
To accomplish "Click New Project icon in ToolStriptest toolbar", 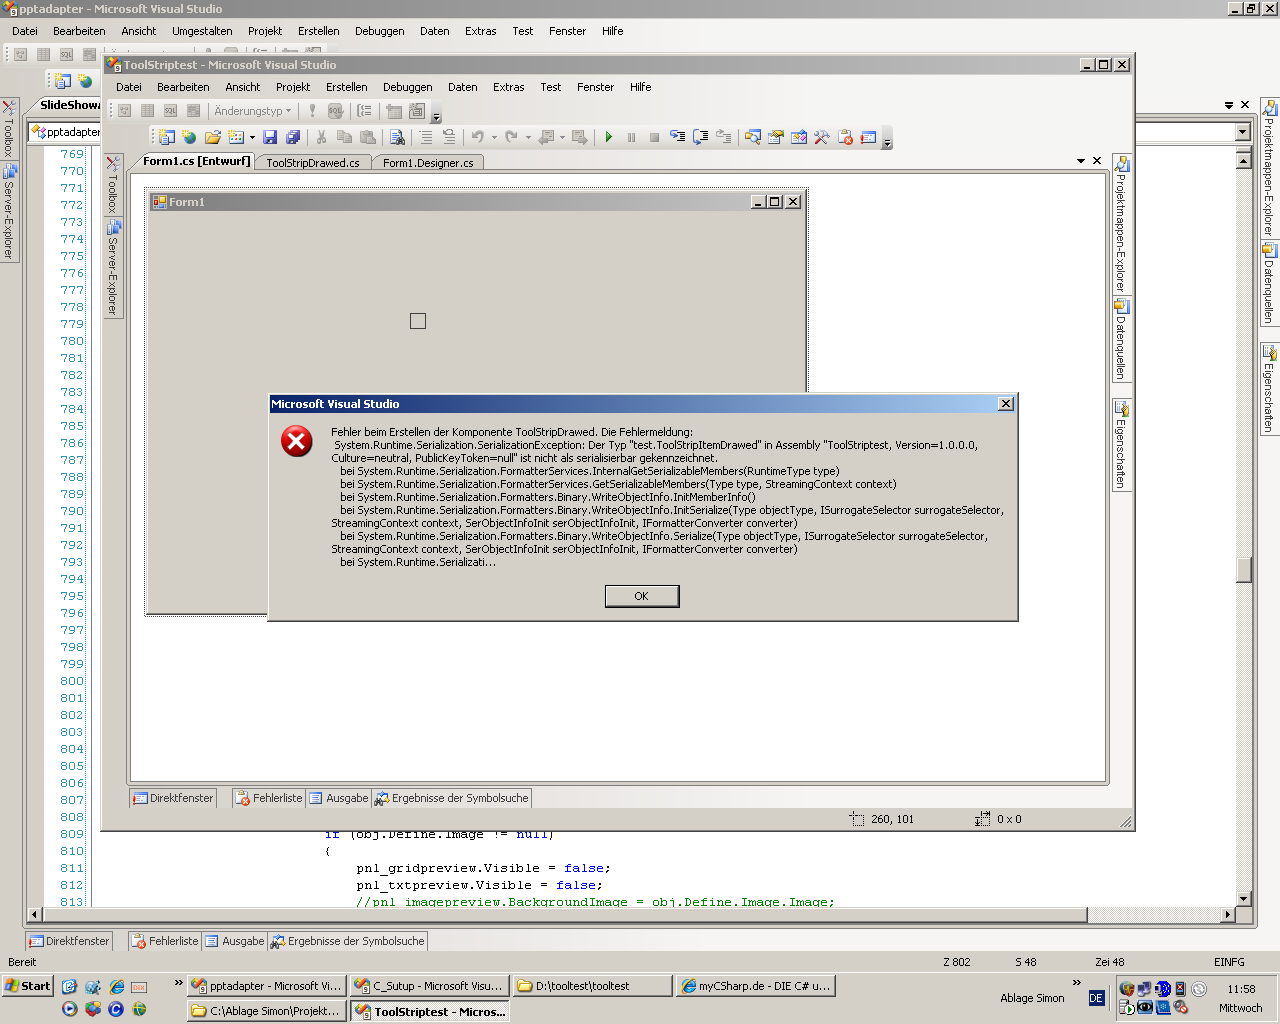I will [x=167, y=137].
